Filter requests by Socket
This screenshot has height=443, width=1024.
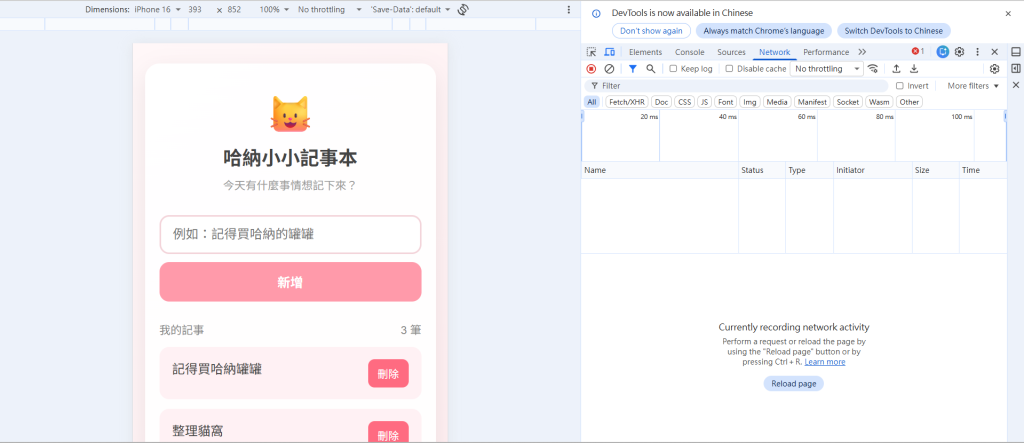(848, 102)
